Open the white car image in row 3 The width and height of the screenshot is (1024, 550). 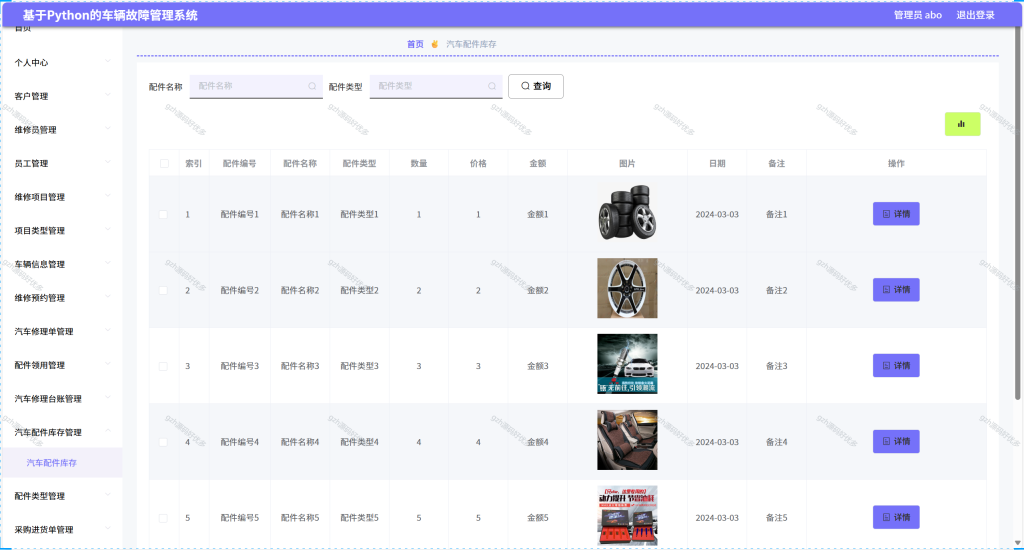pyautogui.click(x=627, y=364)
